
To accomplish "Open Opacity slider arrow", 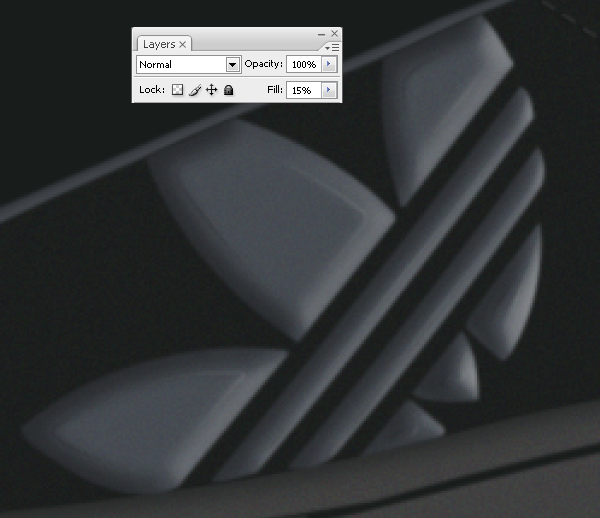I will [329, 64].
